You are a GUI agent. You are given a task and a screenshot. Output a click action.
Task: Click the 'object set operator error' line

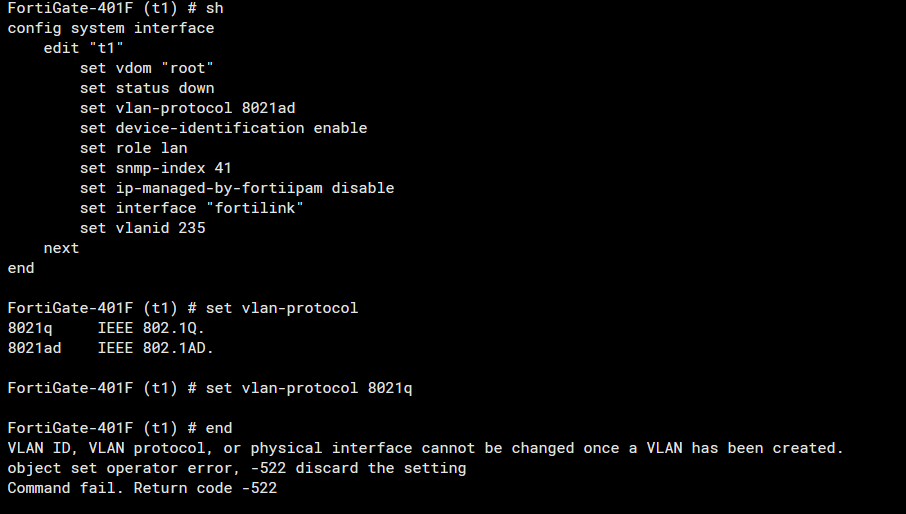[x=236, y=468]
